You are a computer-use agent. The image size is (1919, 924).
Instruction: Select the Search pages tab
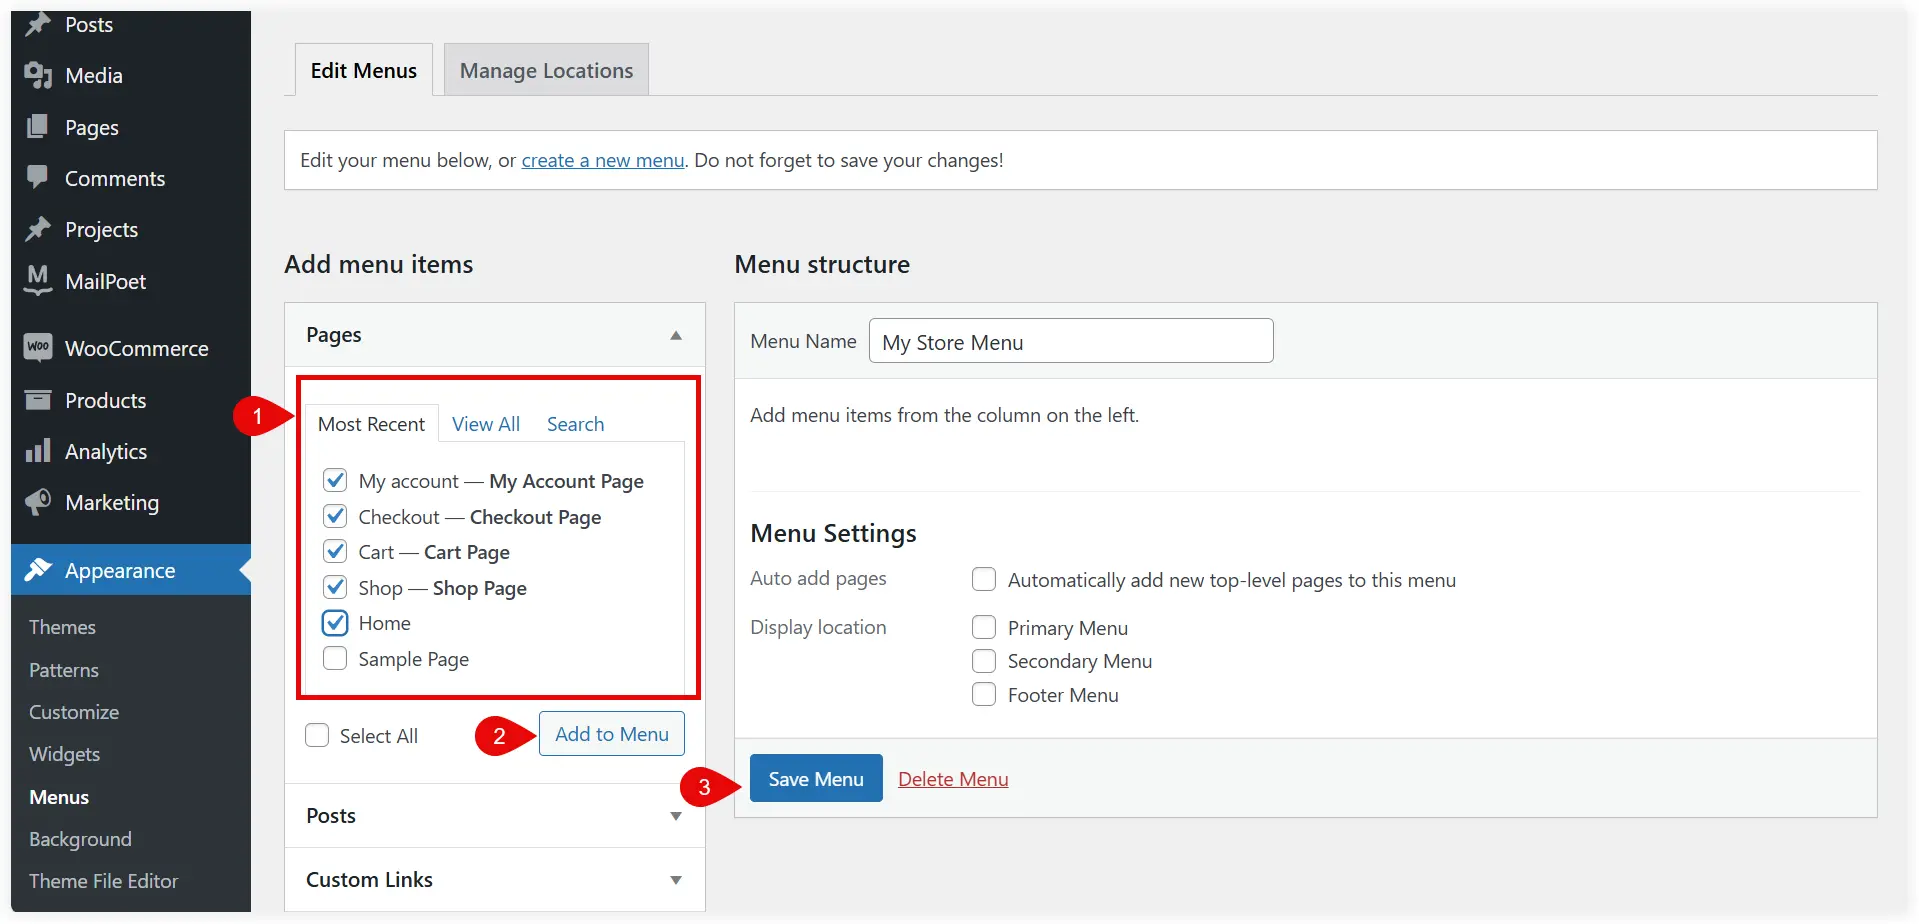pos(575,424)
